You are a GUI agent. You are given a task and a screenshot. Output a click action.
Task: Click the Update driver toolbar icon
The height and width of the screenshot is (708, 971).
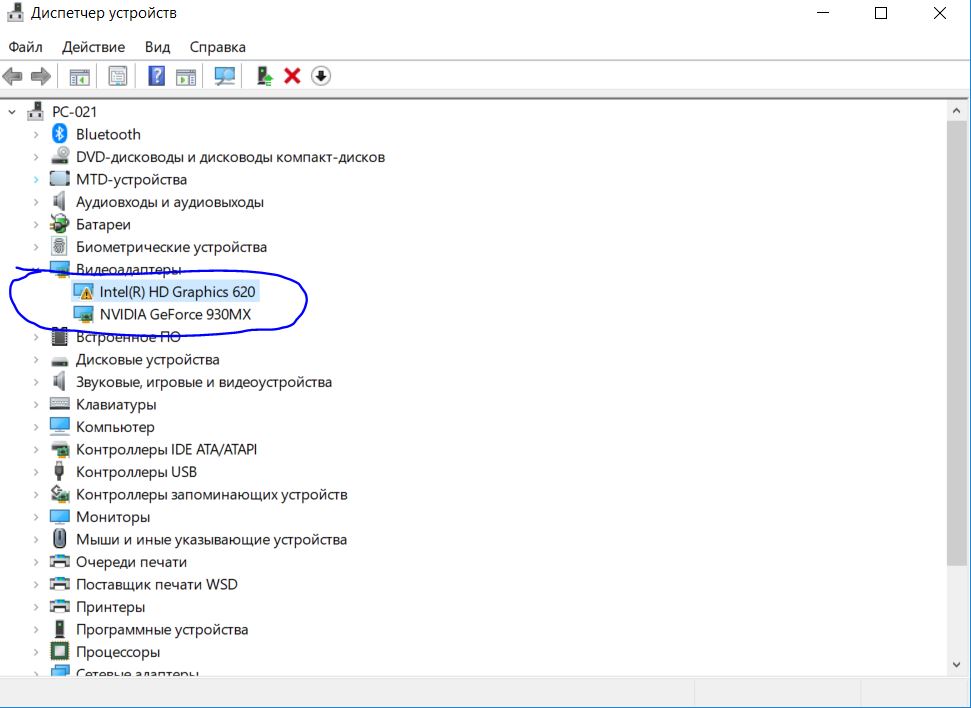tap(264, 76)
